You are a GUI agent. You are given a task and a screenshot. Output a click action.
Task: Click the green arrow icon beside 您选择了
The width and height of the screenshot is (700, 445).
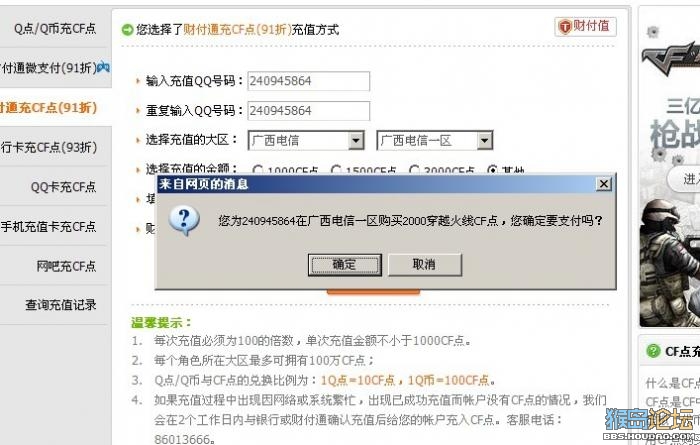127,30
